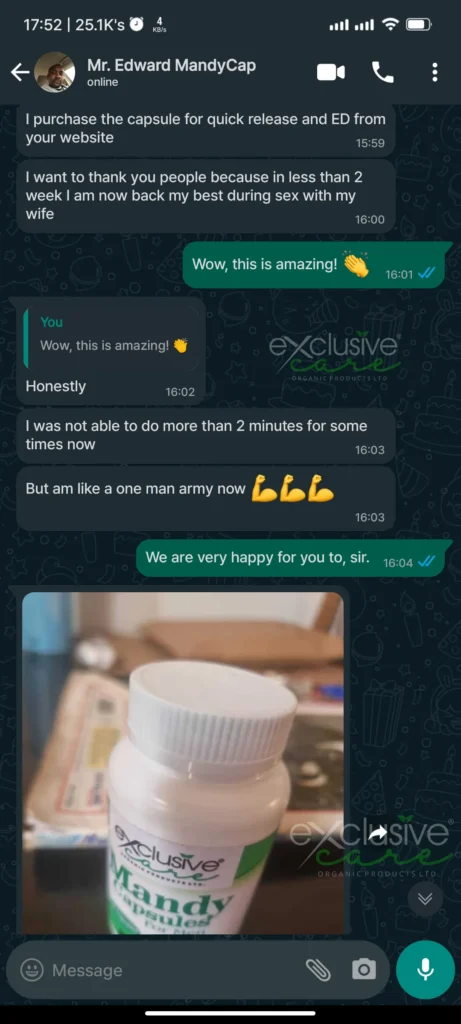This screenshot has height=1024, width=461.
Task: Tap the 'not able to do more than 2 minutes' message
Action: (206, 436)
